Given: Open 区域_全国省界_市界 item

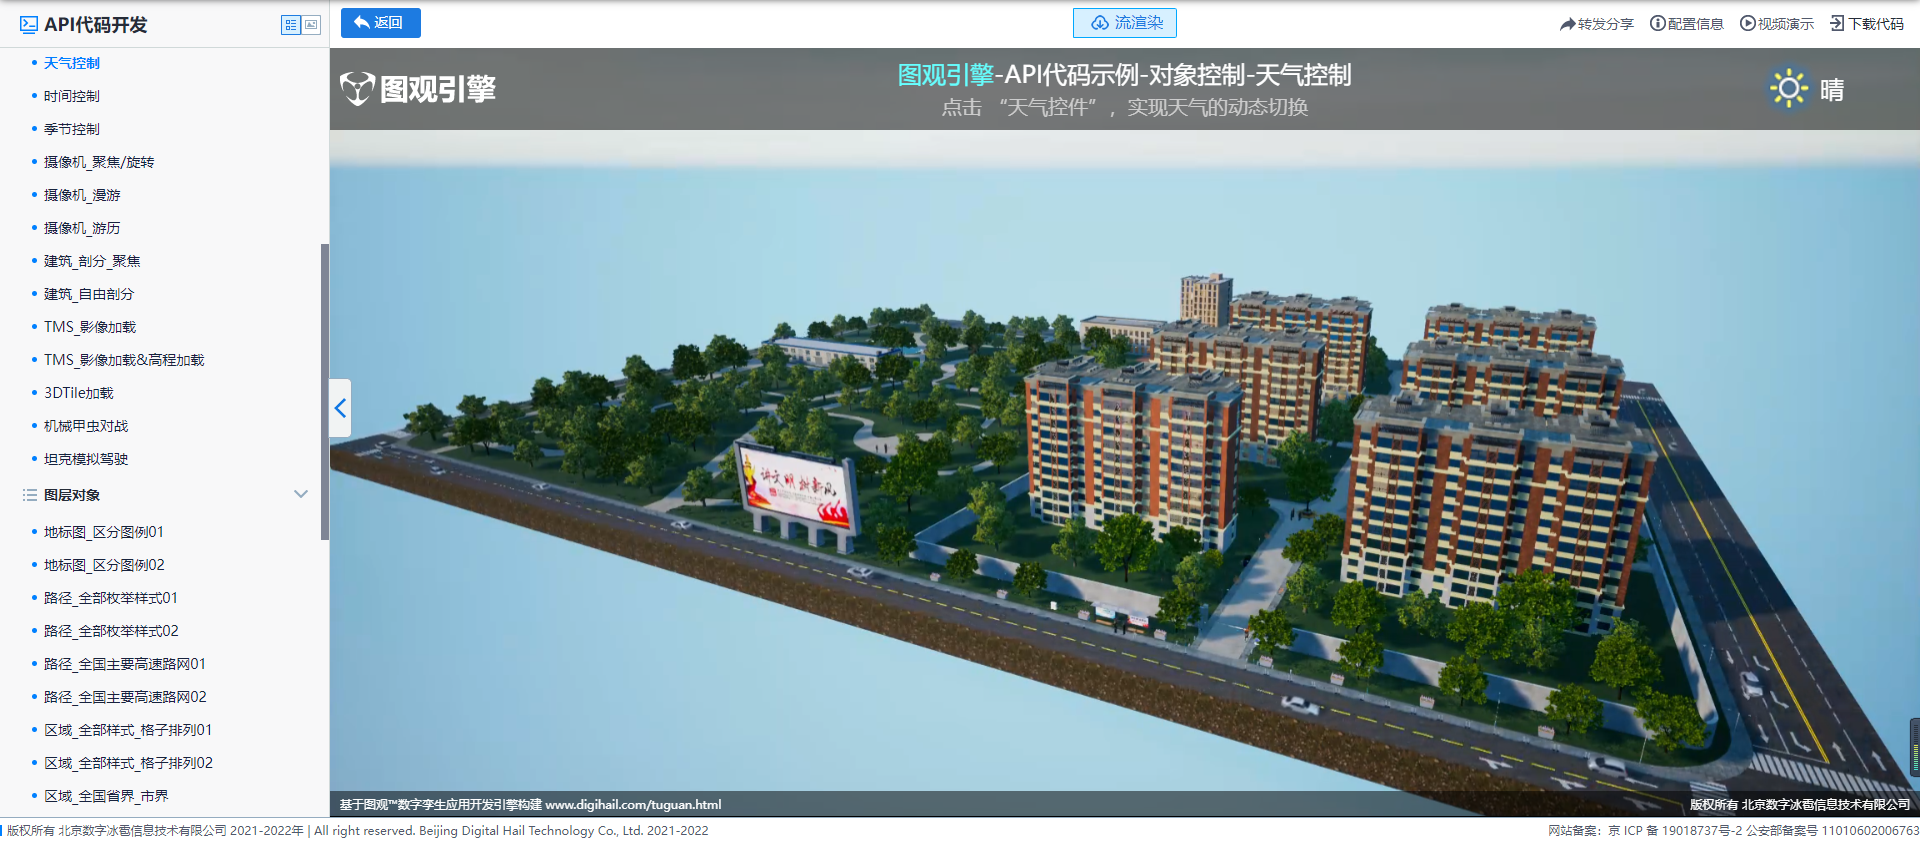Looking at the screenshot, I should coord(106,796).
